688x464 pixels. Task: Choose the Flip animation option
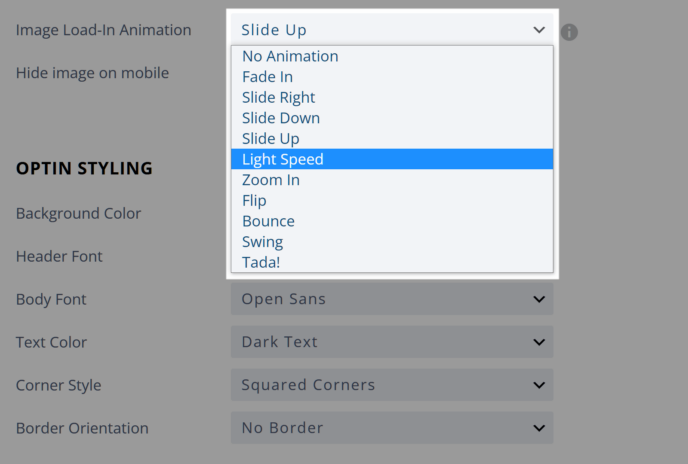[392, 201]
